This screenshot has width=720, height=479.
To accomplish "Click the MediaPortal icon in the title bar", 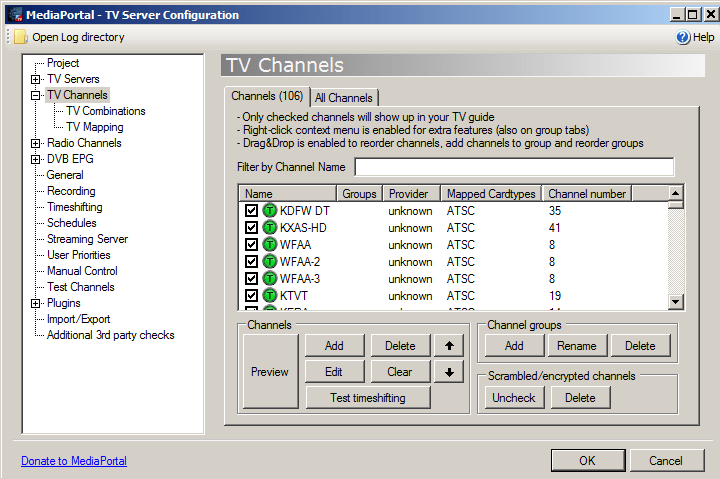I will (x=15, y=15).
